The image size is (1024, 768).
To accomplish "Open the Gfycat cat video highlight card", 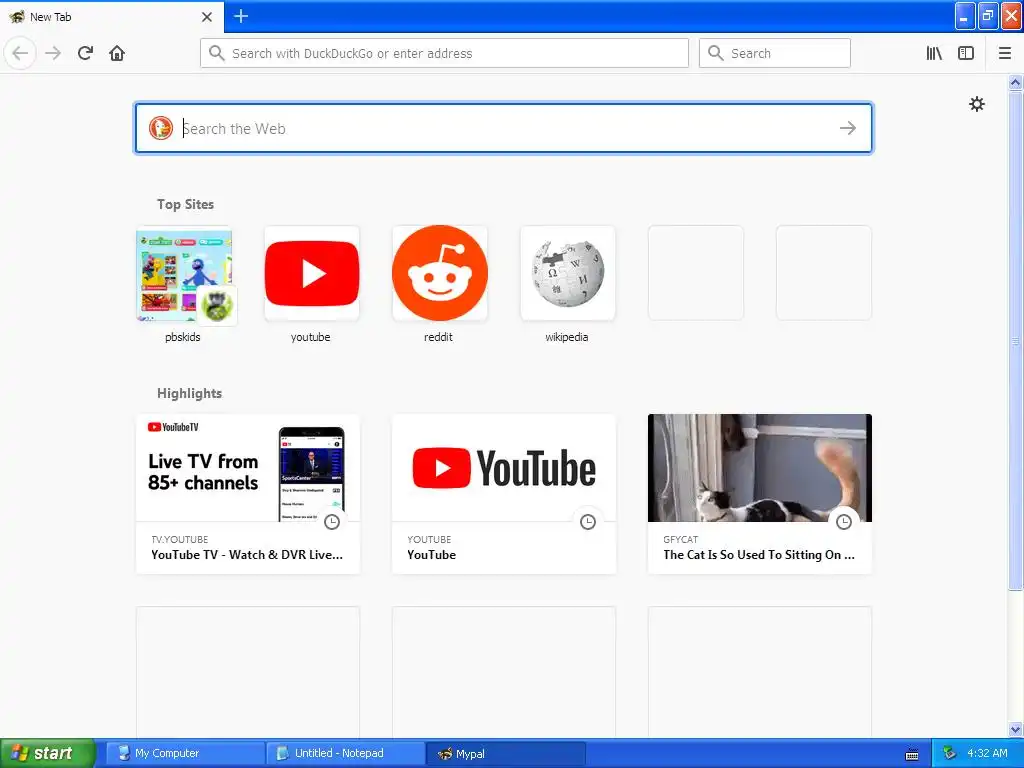I will (x=760, y=494).
